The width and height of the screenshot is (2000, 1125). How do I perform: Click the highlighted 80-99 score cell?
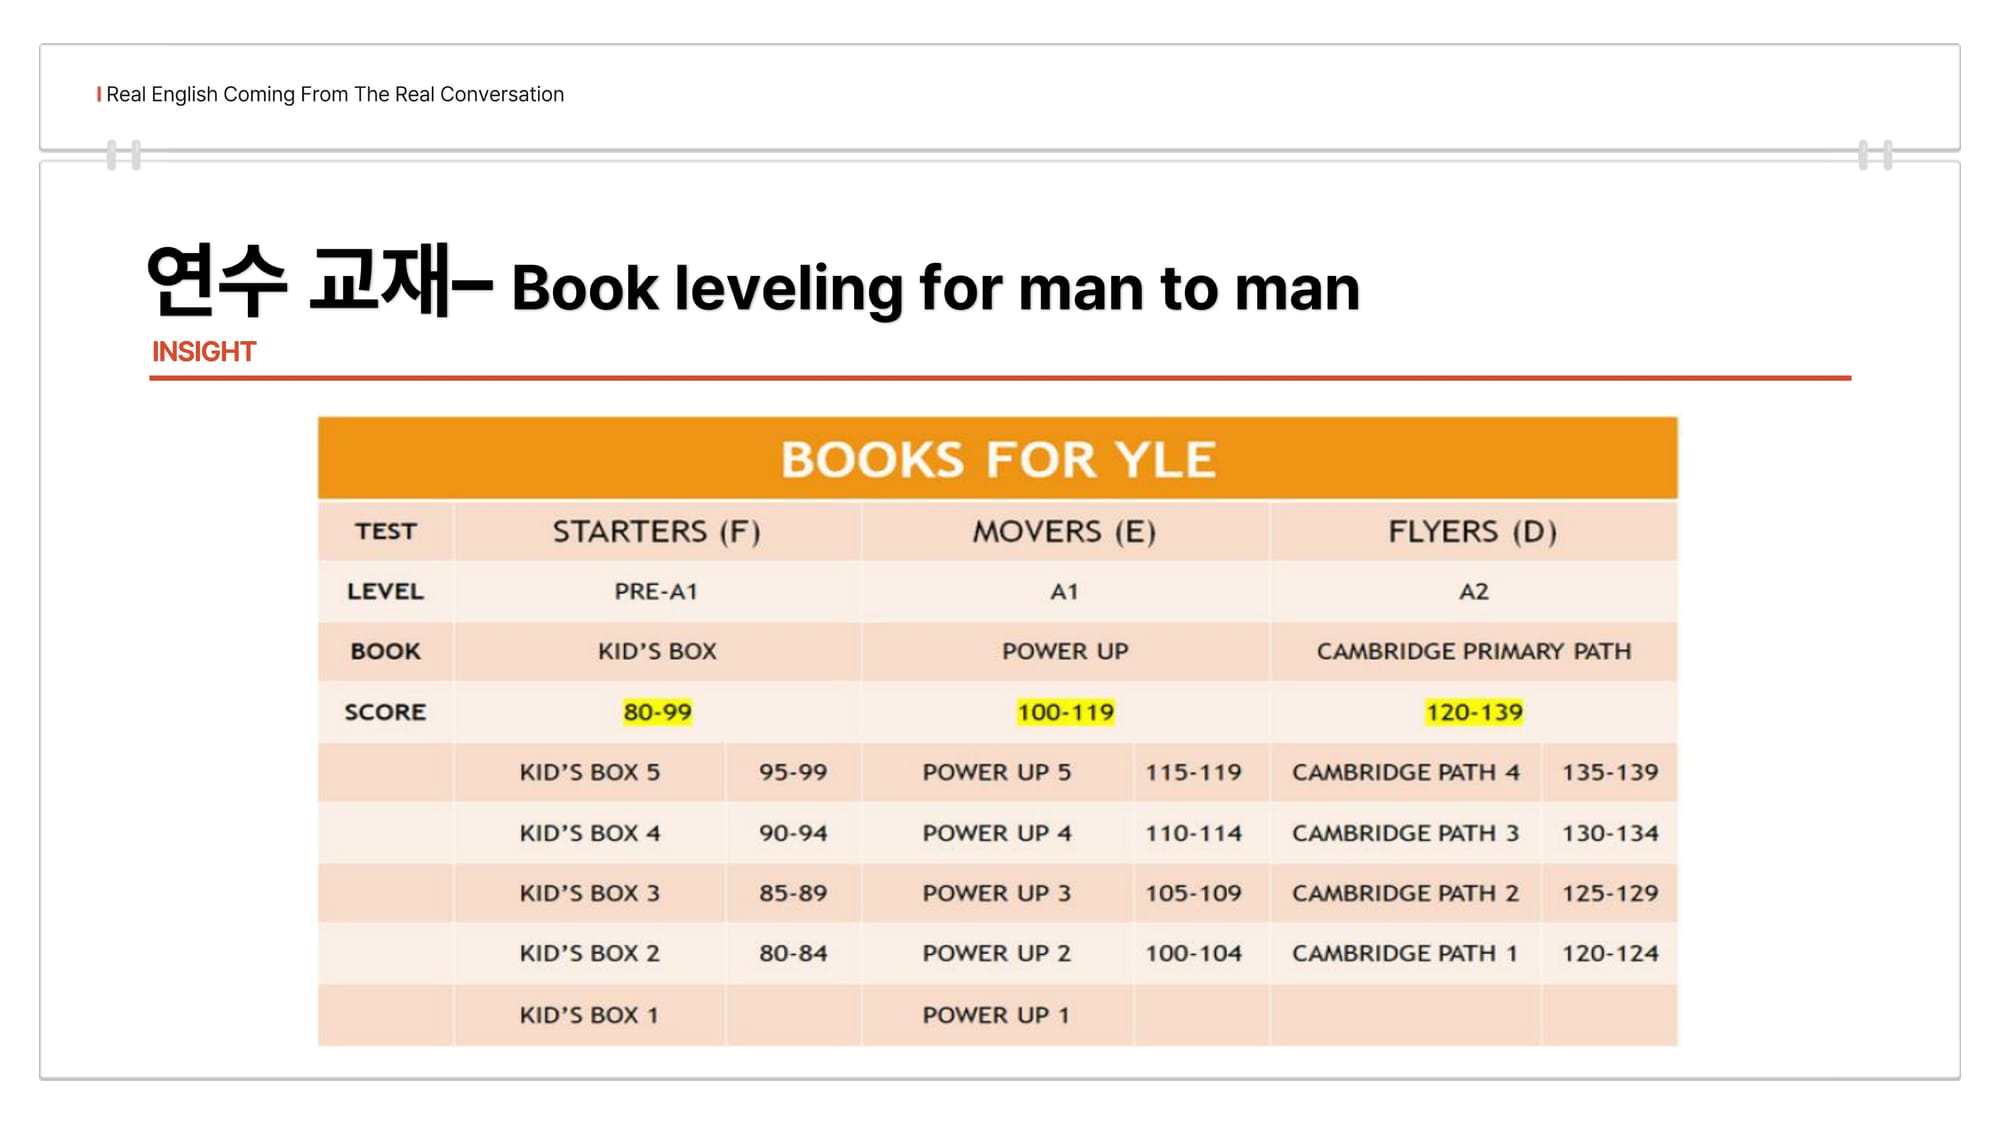(657, 712)
